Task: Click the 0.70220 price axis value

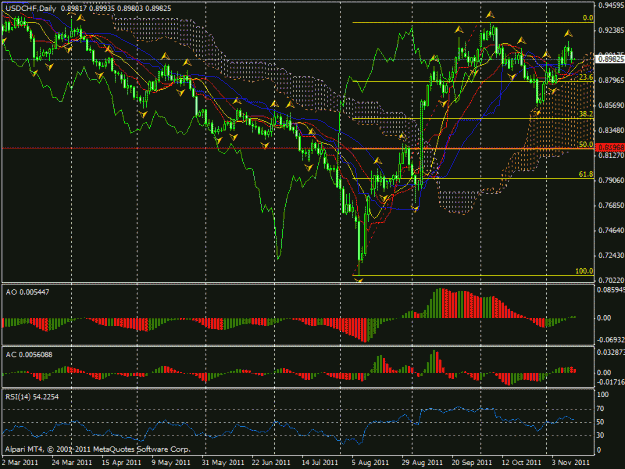Action: [x=611, y=281]
